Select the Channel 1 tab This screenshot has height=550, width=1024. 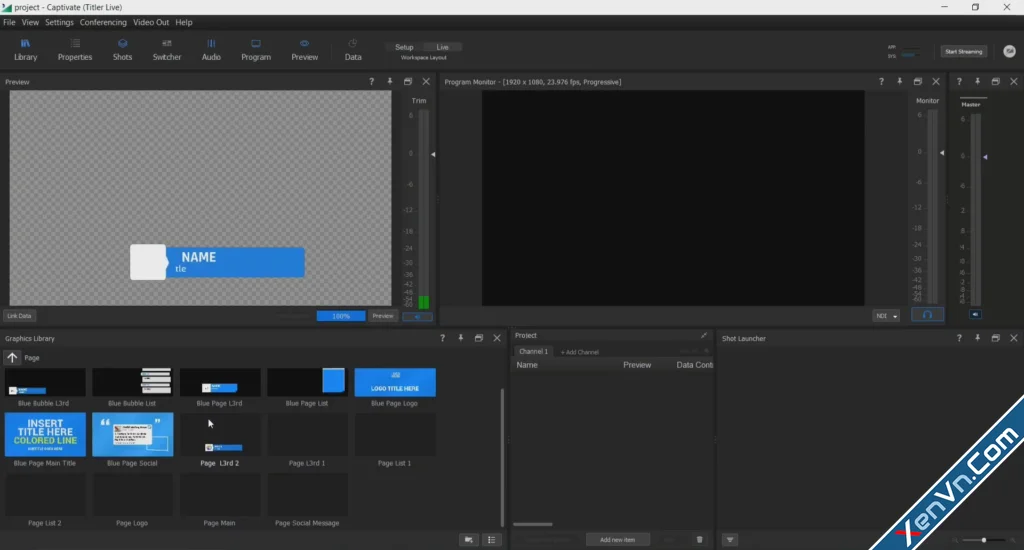coord(534,351)
